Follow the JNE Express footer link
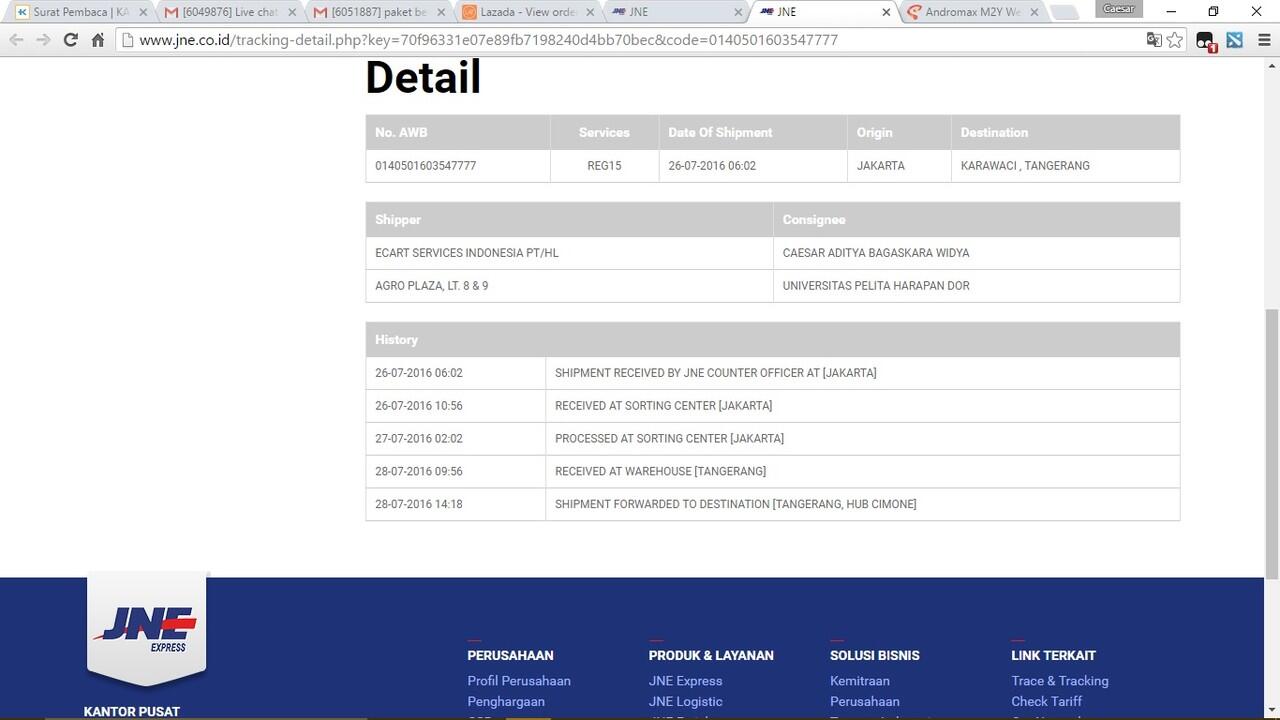 click(685, 681)
